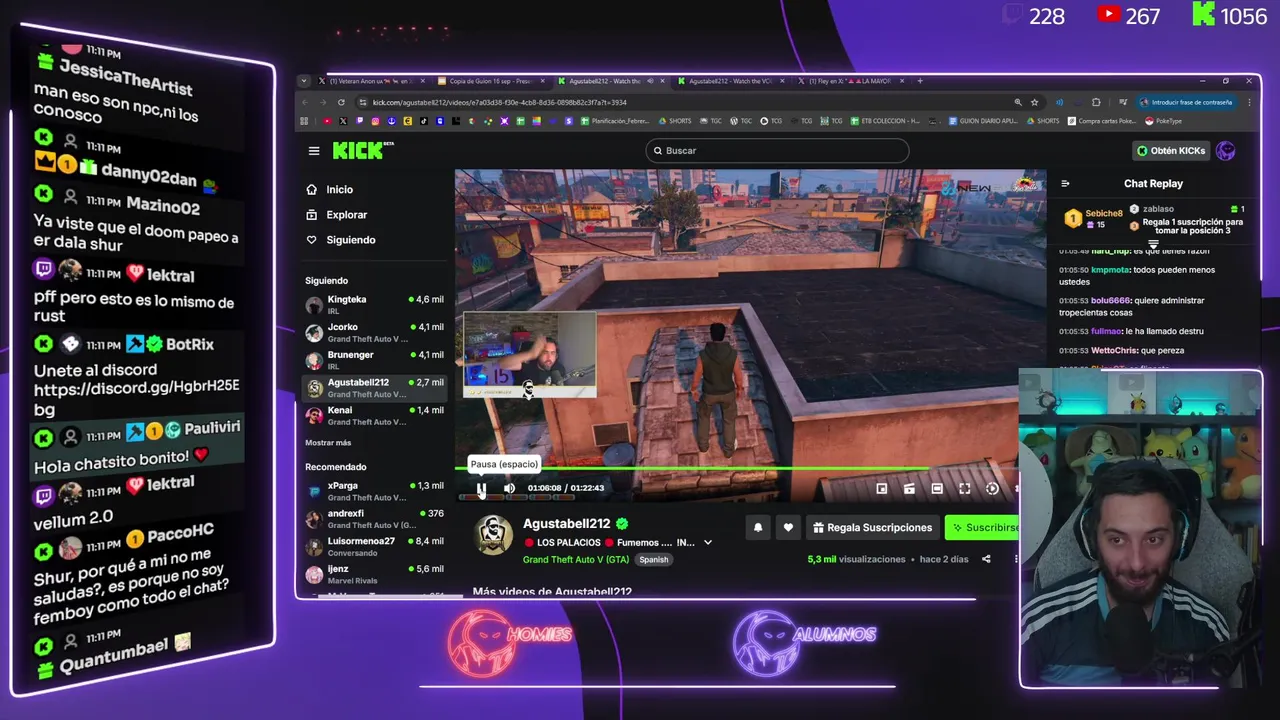The width and height of the screenshot is (1280, 720).
Task: Click the Spanish language tag
Action: tap(654, 560)
